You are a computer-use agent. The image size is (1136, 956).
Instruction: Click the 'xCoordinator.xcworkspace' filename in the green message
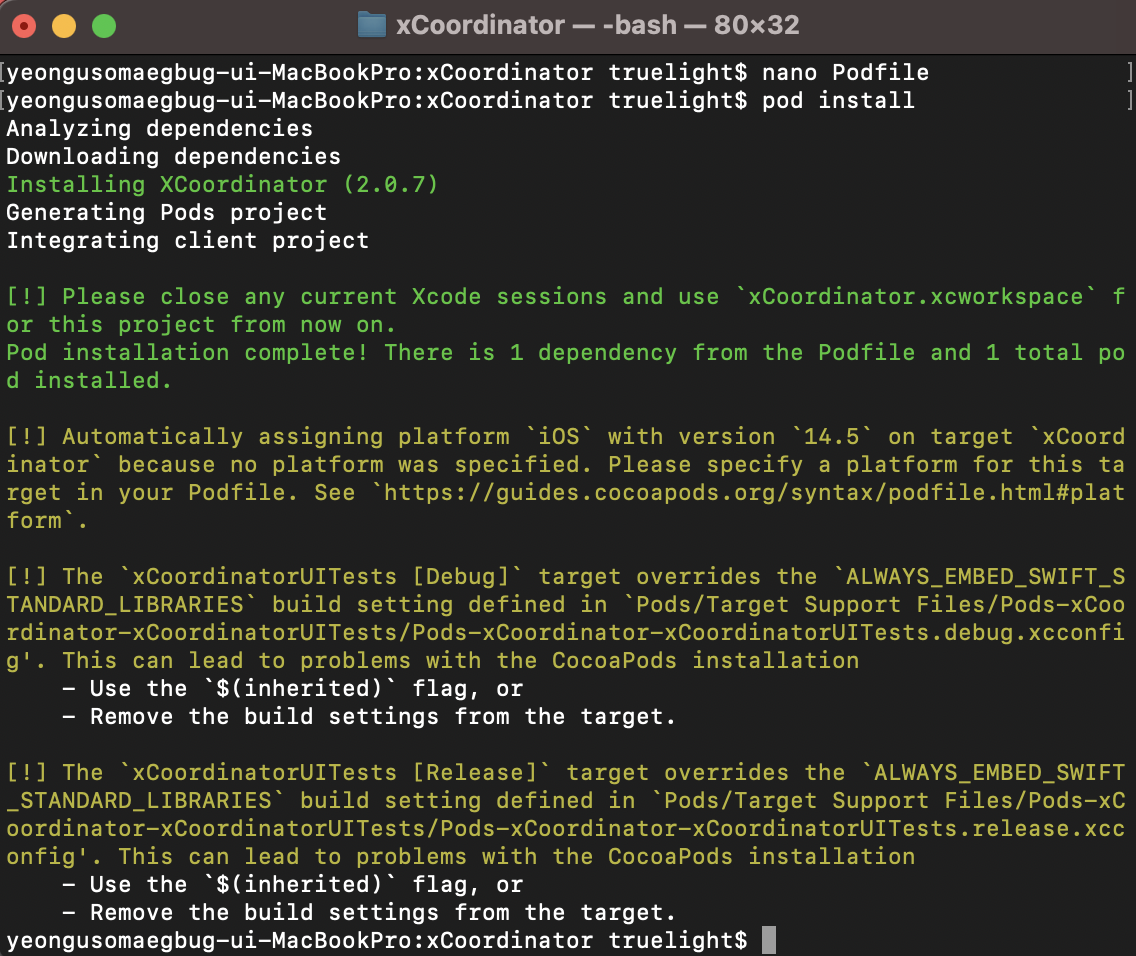916,296
